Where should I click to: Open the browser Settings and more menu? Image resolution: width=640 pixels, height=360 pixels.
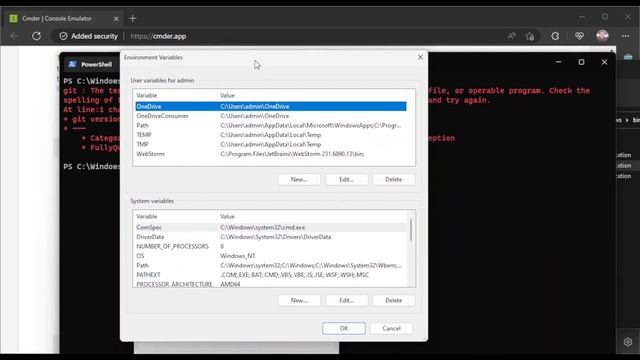625,36
